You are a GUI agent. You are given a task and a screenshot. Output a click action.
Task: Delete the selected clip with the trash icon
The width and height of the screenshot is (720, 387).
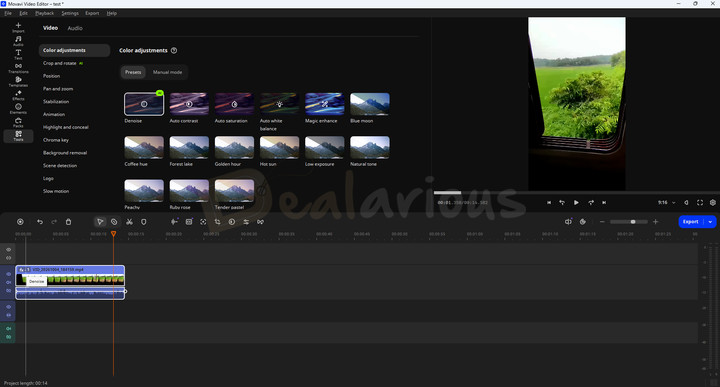click(x=68, y=222)
